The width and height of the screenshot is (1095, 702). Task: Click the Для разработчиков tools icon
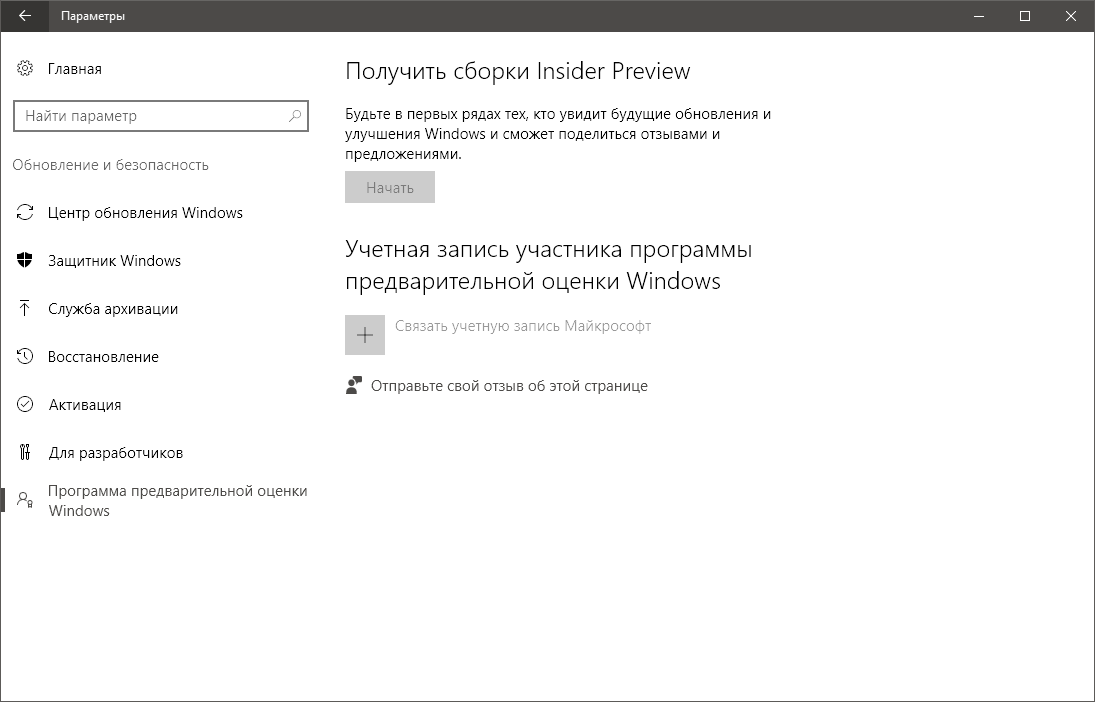24,453
